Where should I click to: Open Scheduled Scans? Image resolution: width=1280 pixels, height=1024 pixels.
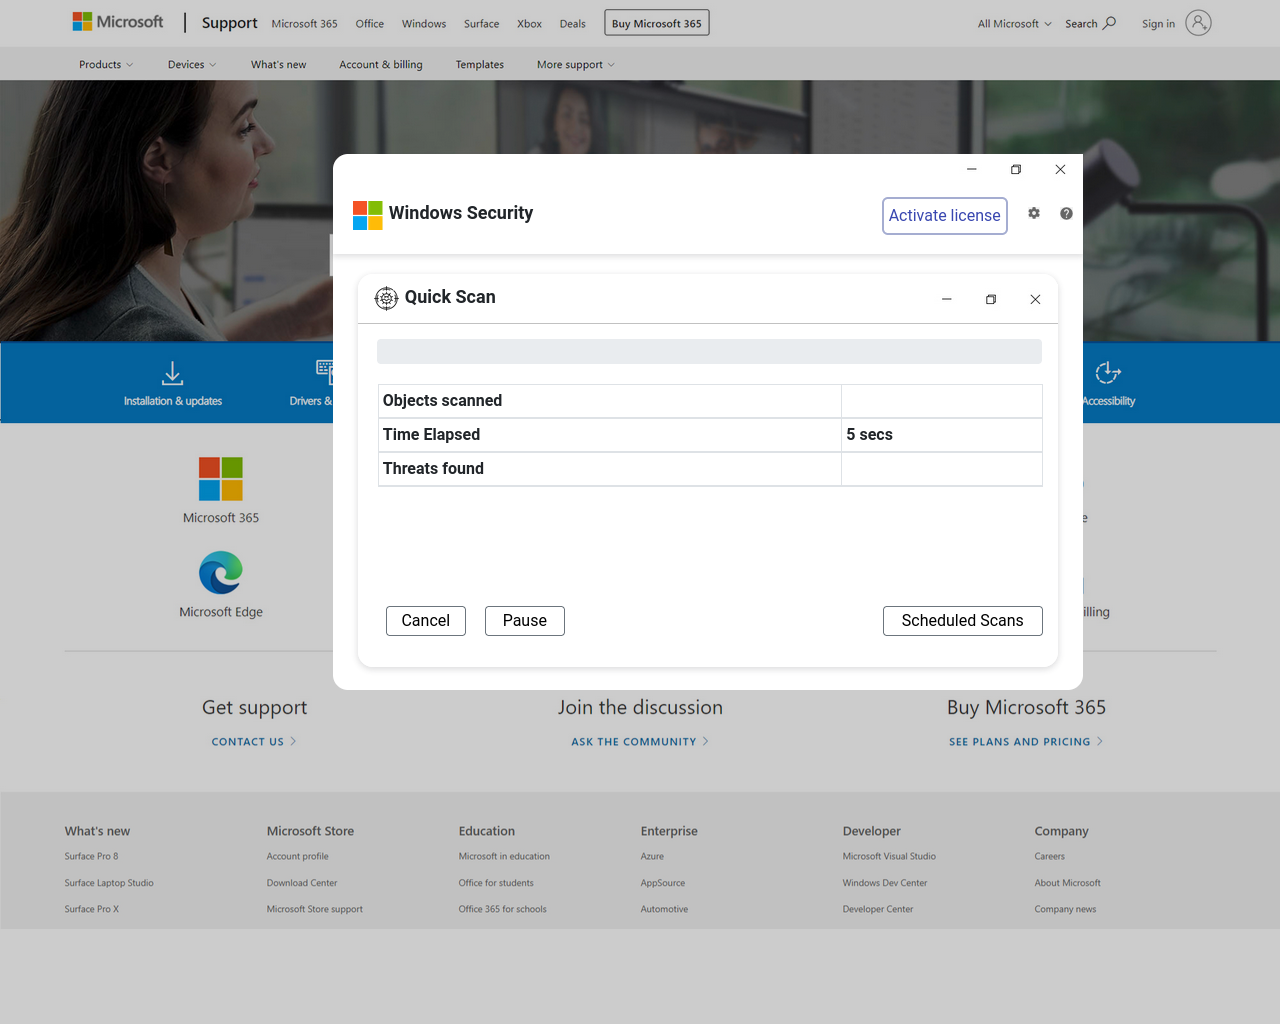[x=963, y=621]
